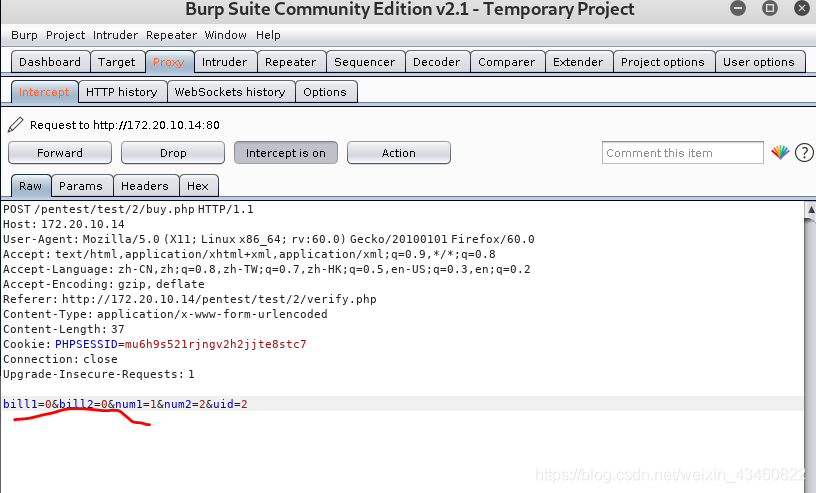This screenshot has height=493, width=816.
Task: Click the Request to http://172.20.10.14:80 label
Action: coord(125,125)
